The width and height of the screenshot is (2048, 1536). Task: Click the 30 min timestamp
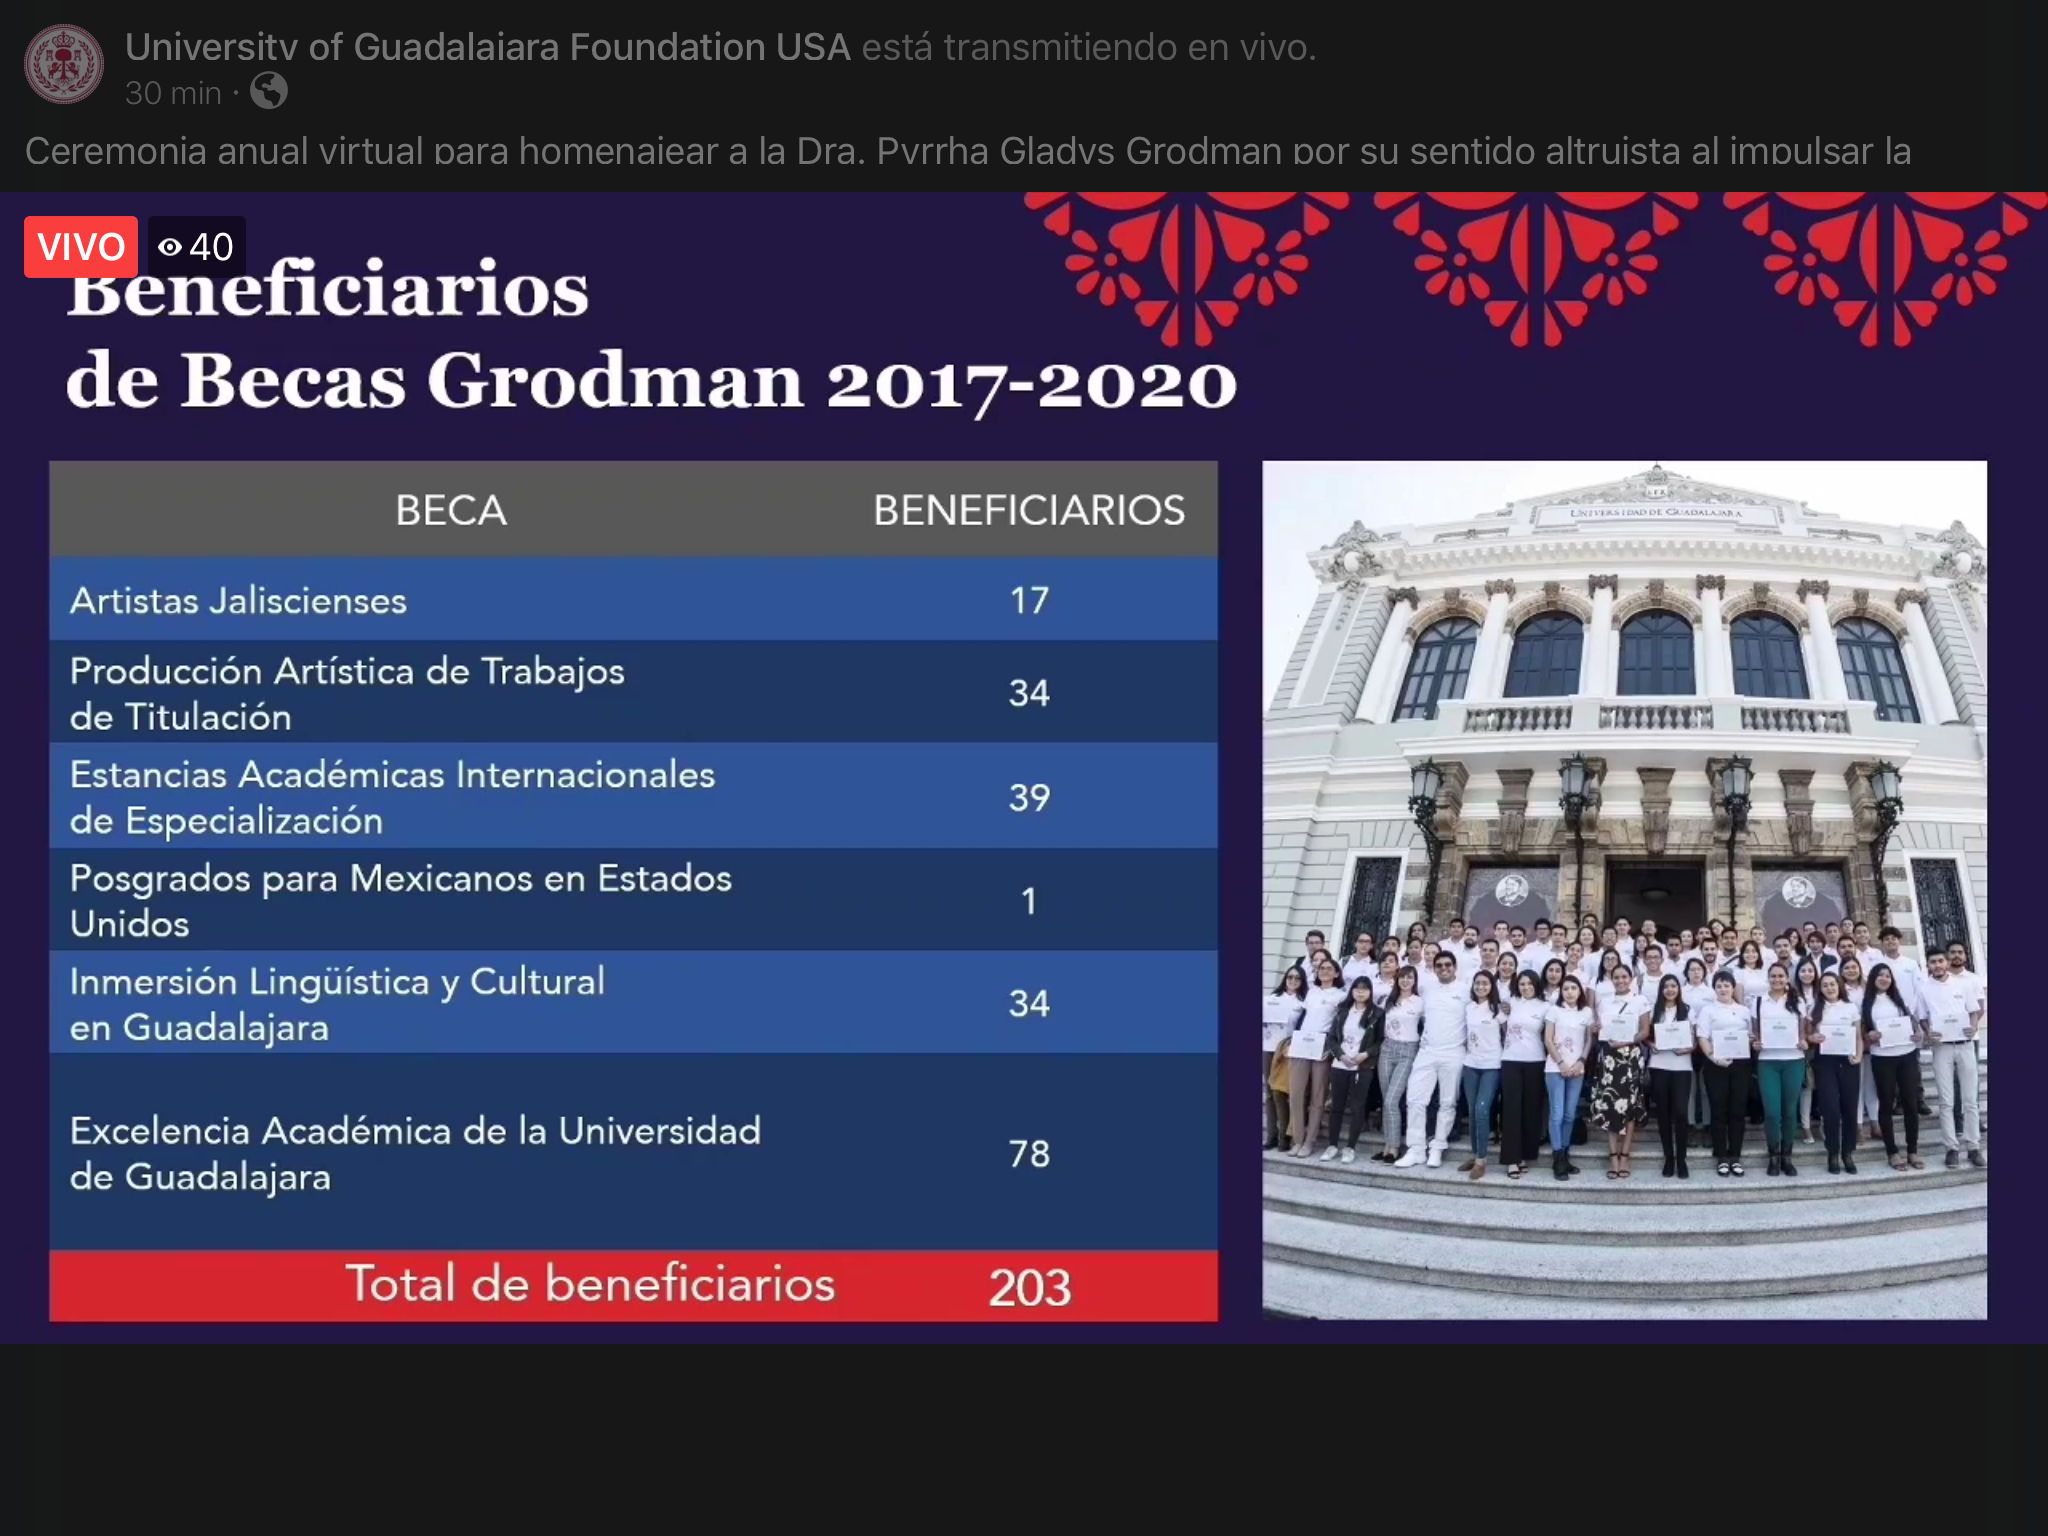(173, 93)
